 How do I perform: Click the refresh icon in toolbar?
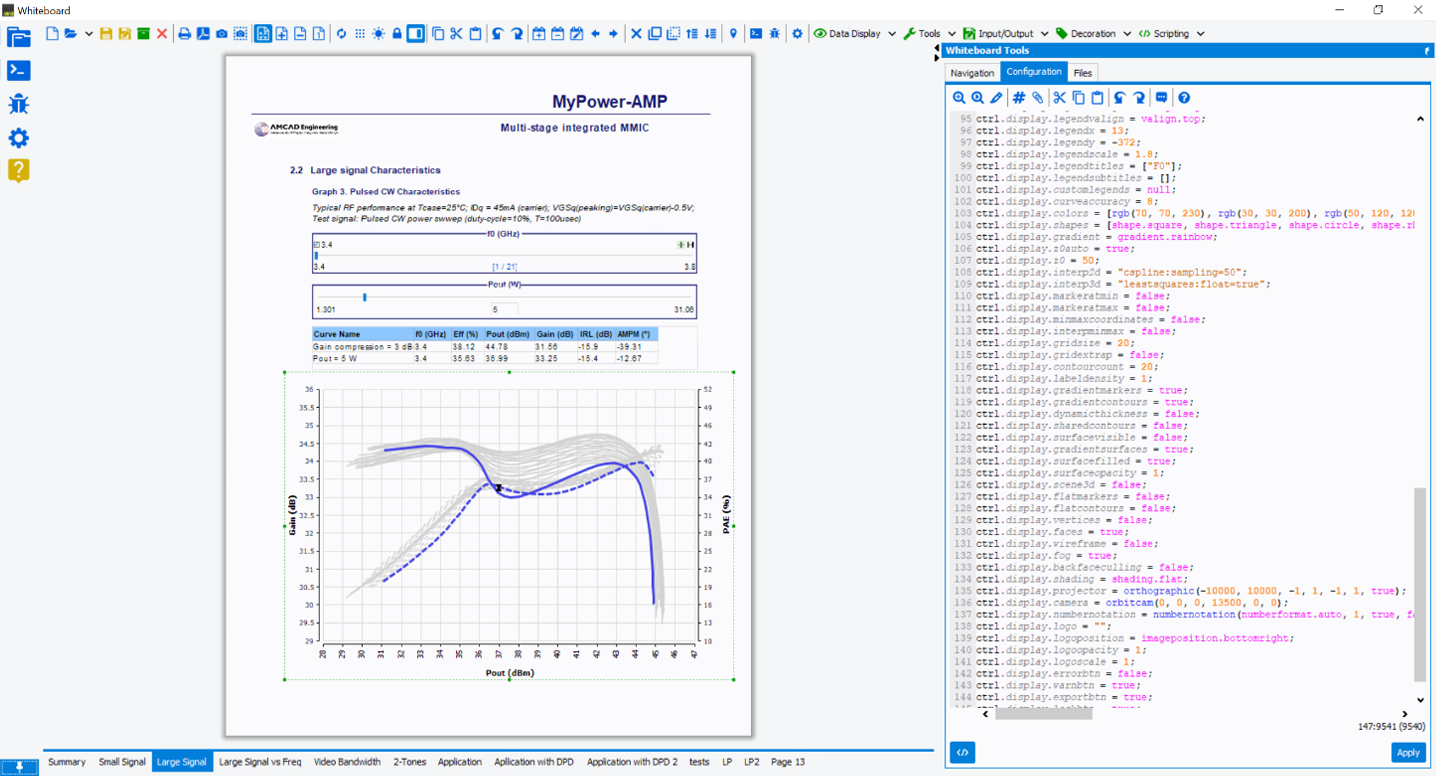click(x=341, y=33)
